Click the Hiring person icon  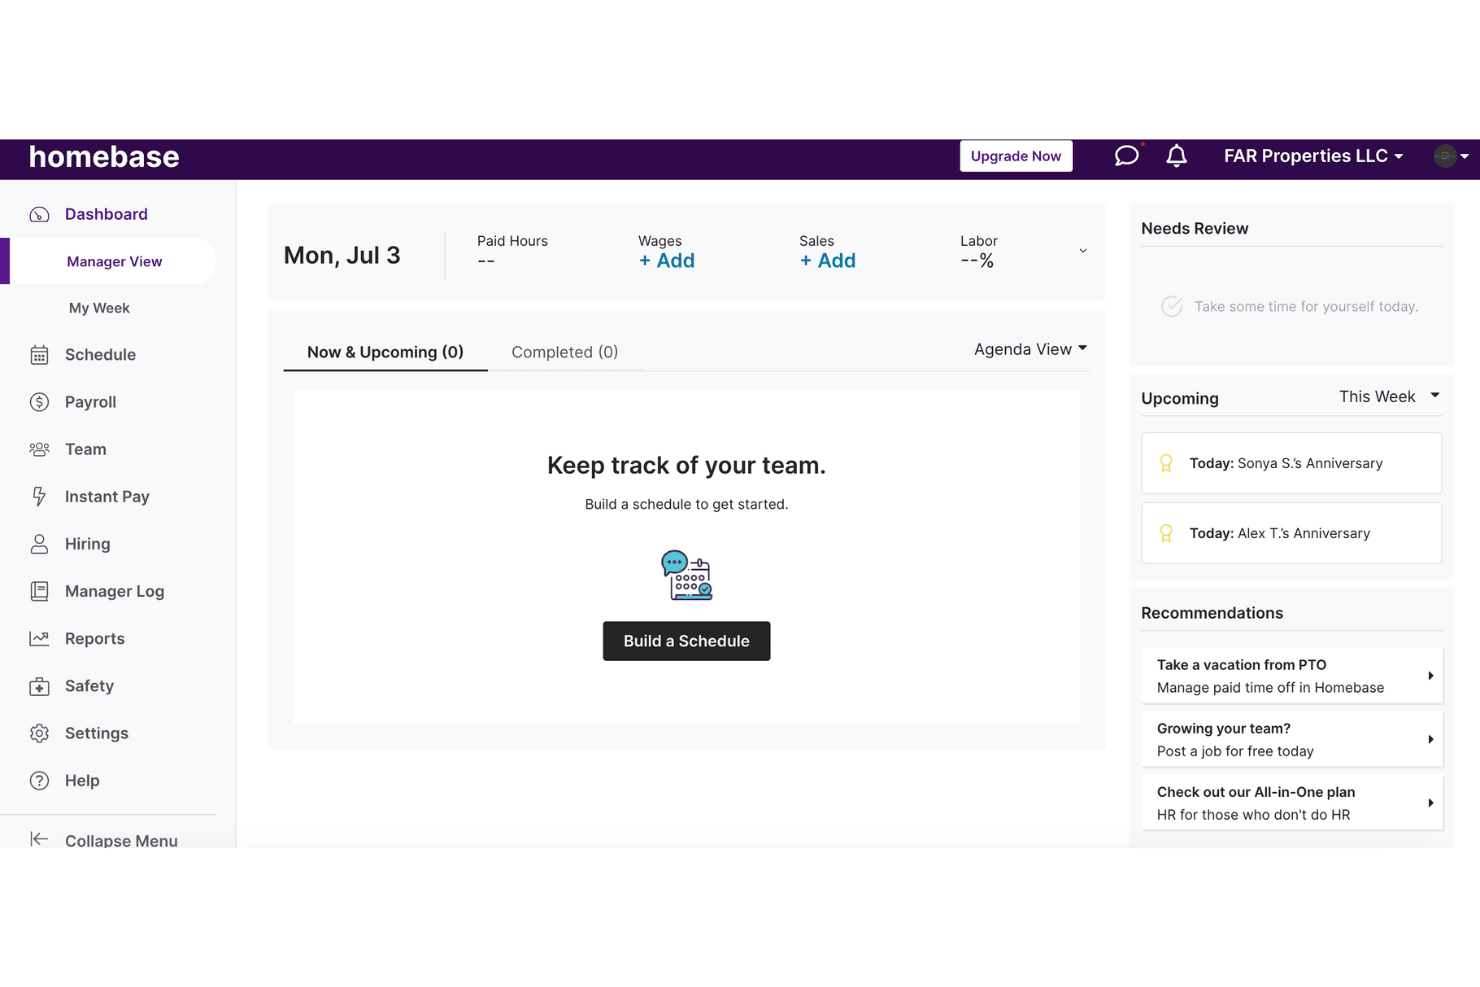tap(39, 544)
